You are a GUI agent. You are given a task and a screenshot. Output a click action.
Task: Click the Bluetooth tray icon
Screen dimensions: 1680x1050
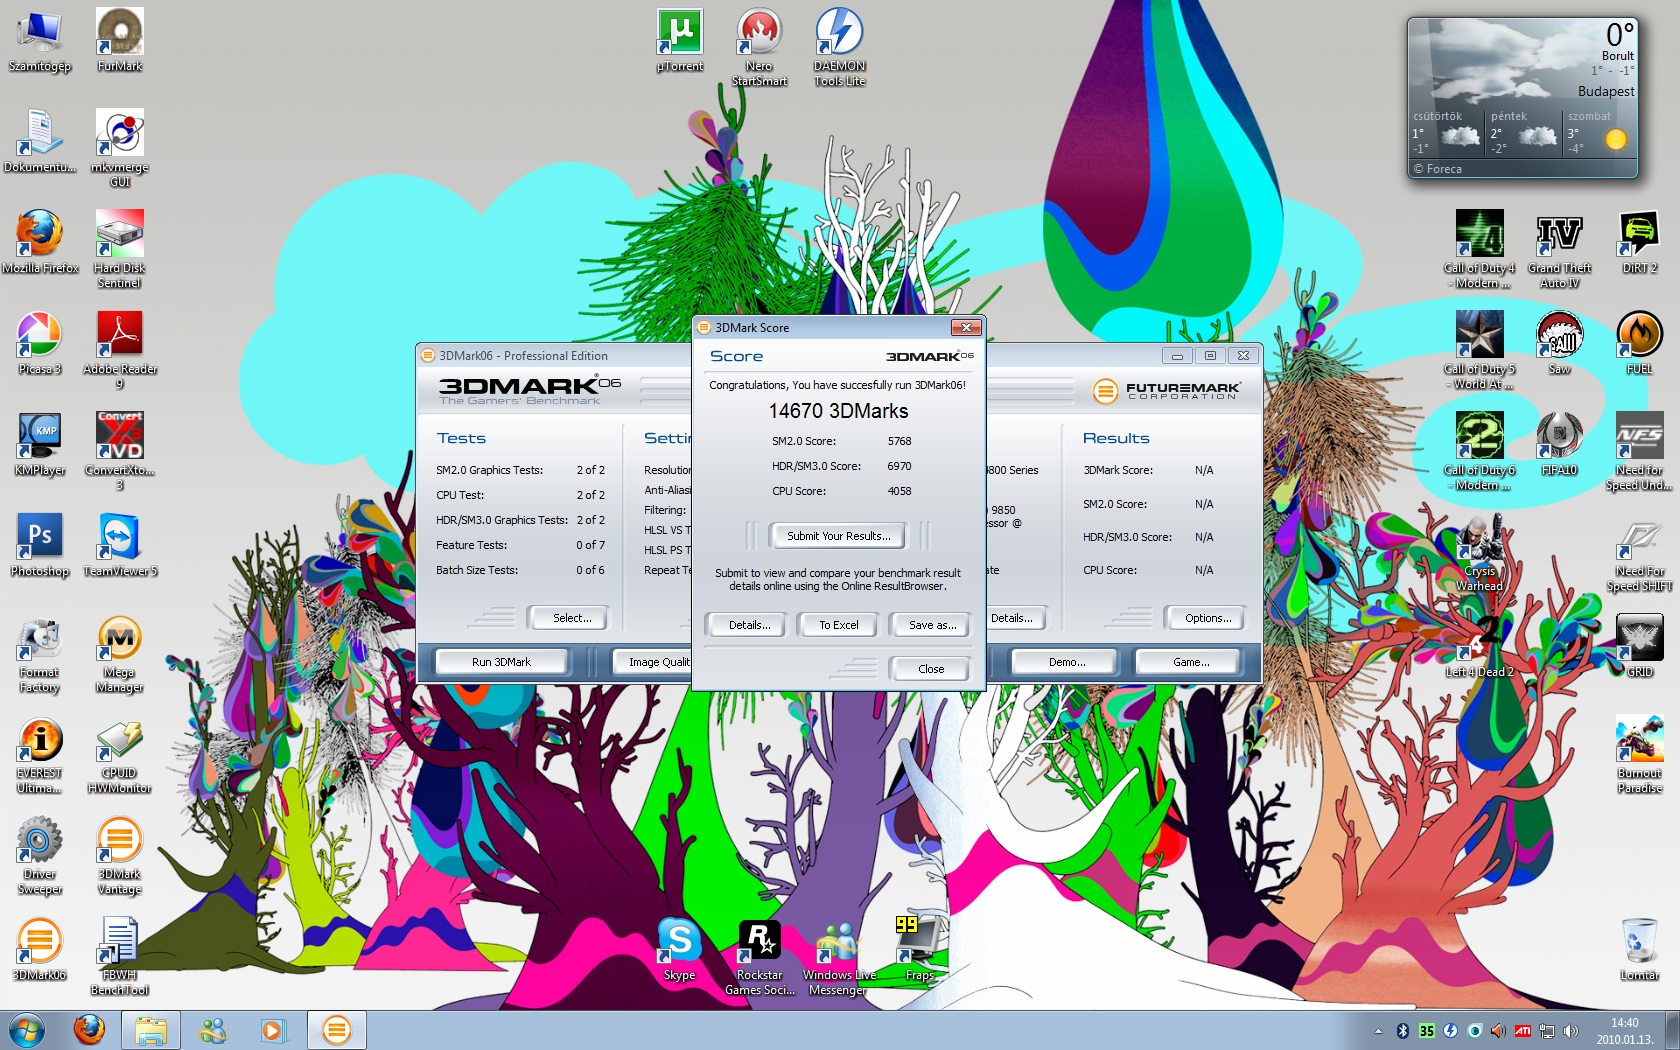coord(1403,1031)
